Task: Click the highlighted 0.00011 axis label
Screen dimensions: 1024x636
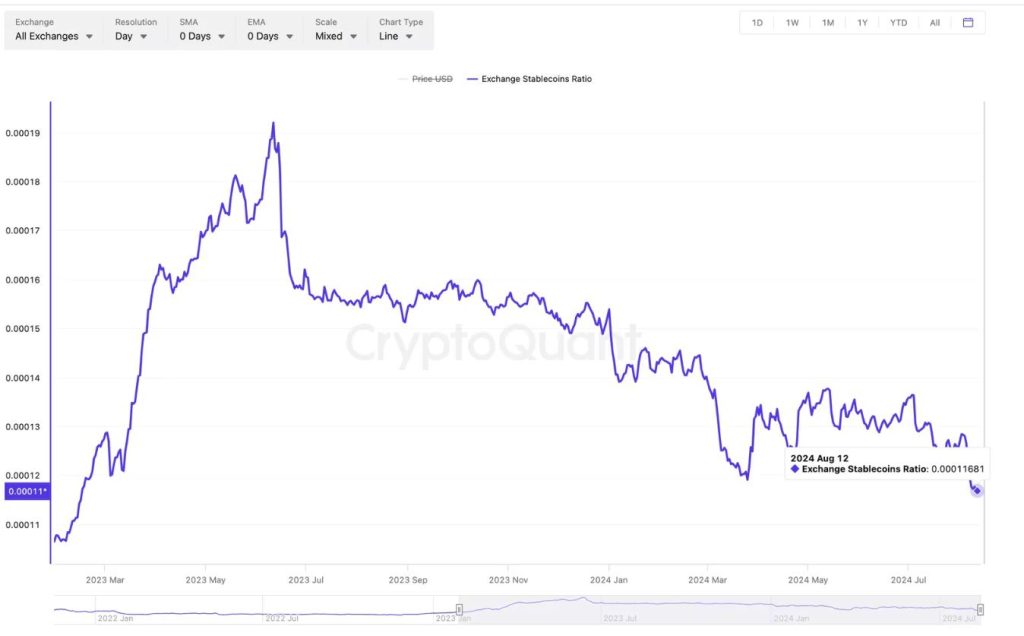Action: pyautogui.click(x=27, y=490)
